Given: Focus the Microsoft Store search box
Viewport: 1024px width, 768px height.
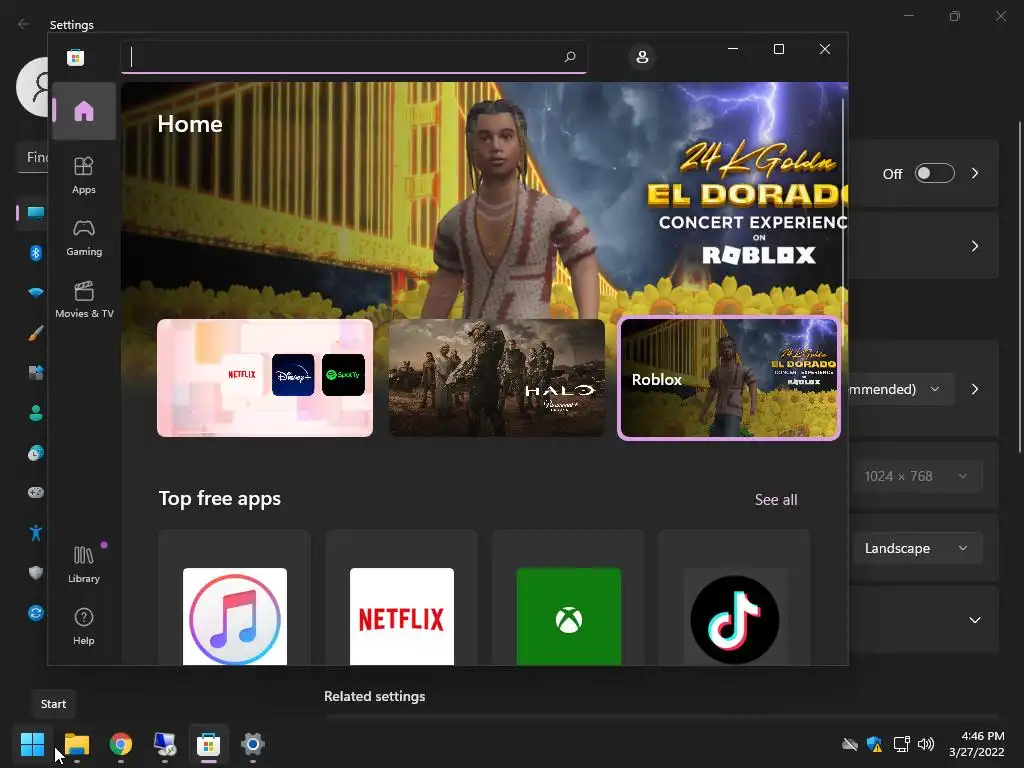Looking at the screenshot, I should [353, 57].
